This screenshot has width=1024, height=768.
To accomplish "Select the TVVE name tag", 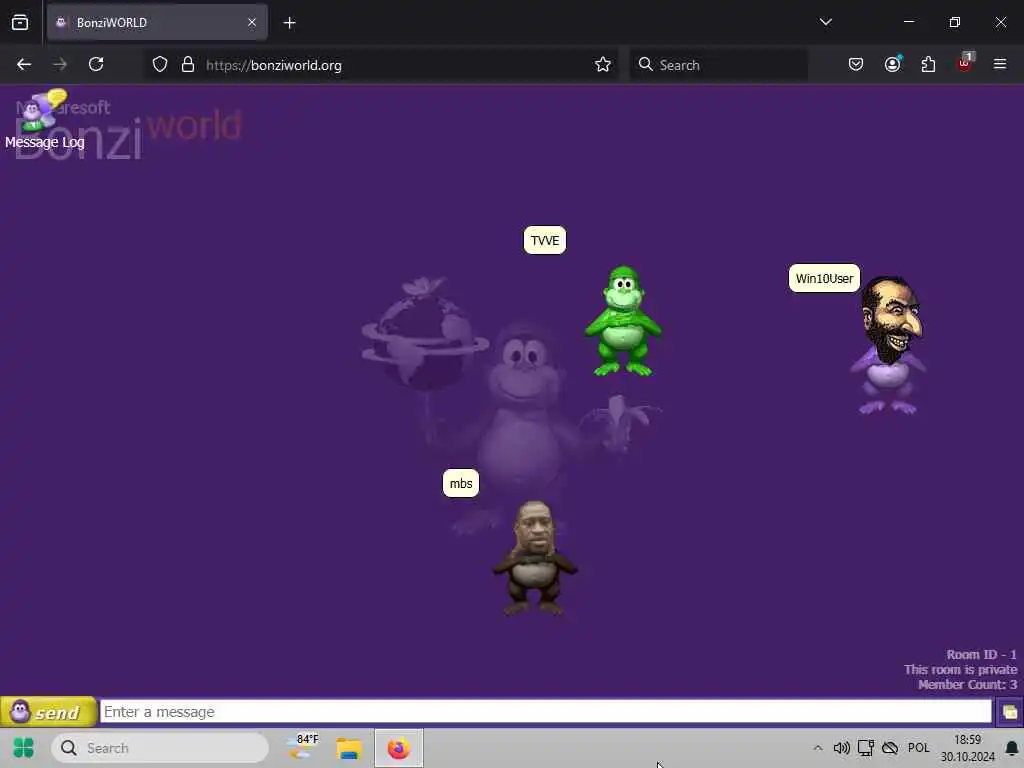I will pyautogui.click(x=545, y=240).
